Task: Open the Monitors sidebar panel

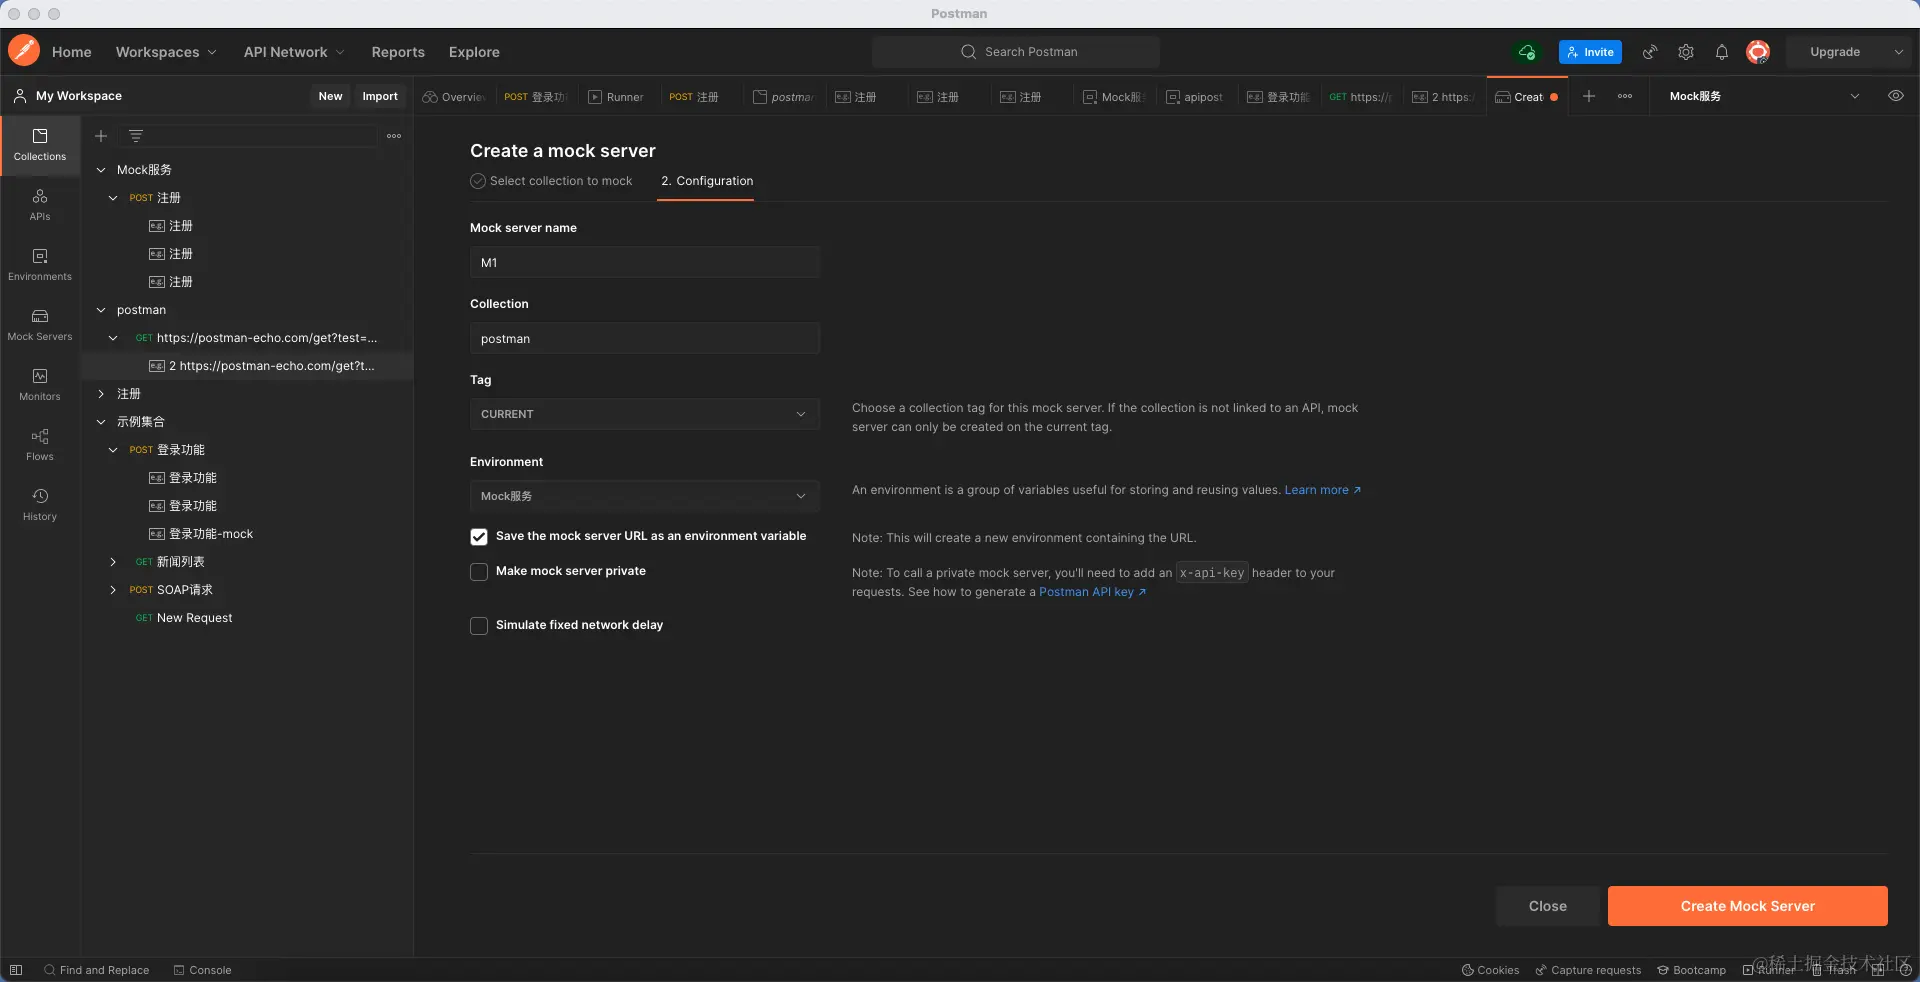Action: click(x=40, y=385)
